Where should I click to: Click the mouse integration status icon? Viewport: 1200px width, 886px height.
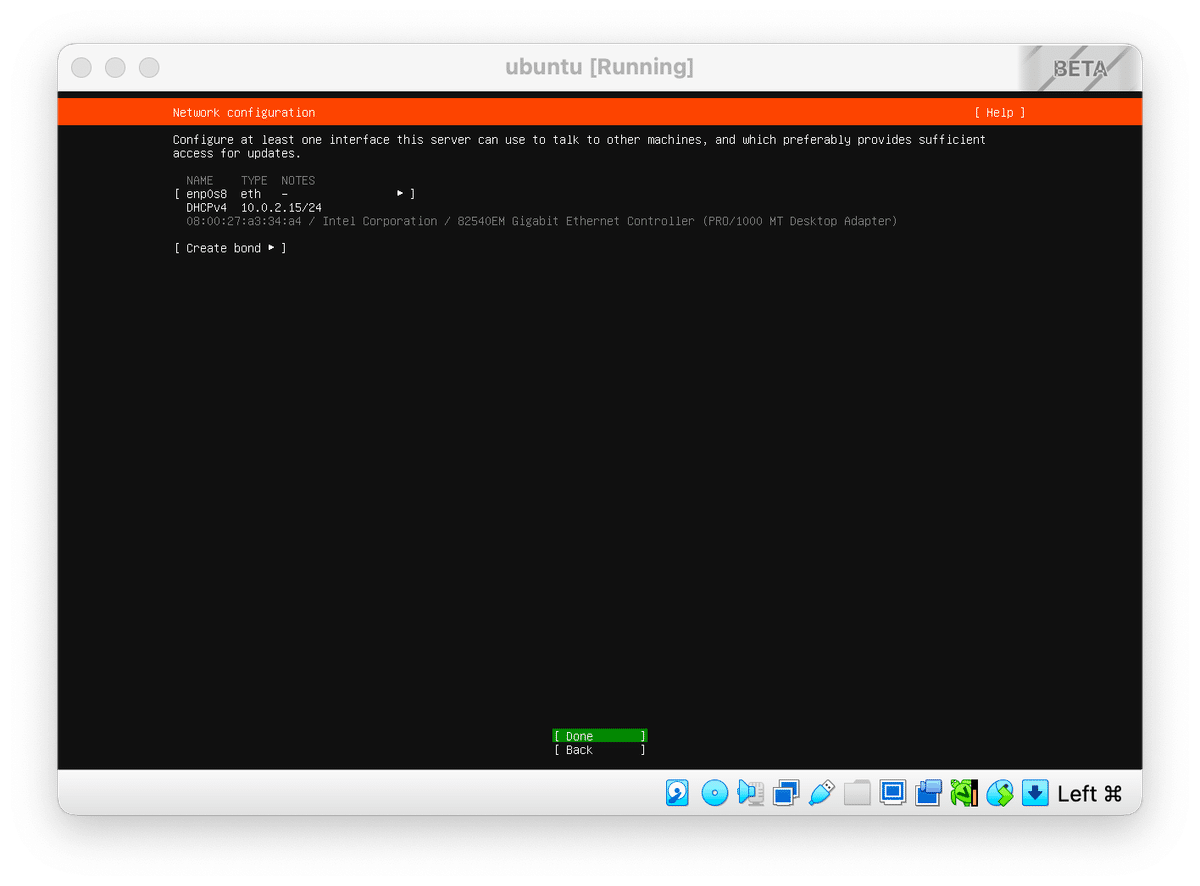(x=1000, y=793)
